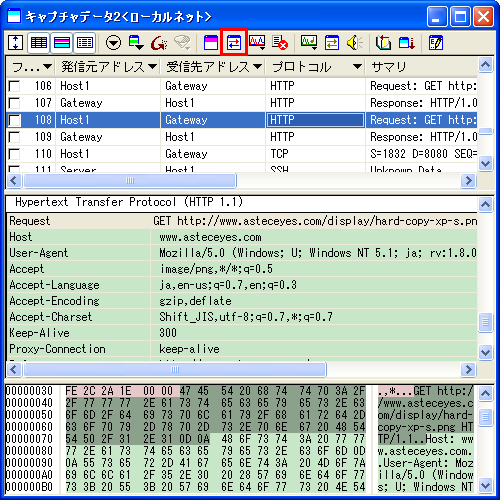Open the red waveform graph icon
Image resolution: width=500 pixels, height=500 pixels.
(257, 43)
